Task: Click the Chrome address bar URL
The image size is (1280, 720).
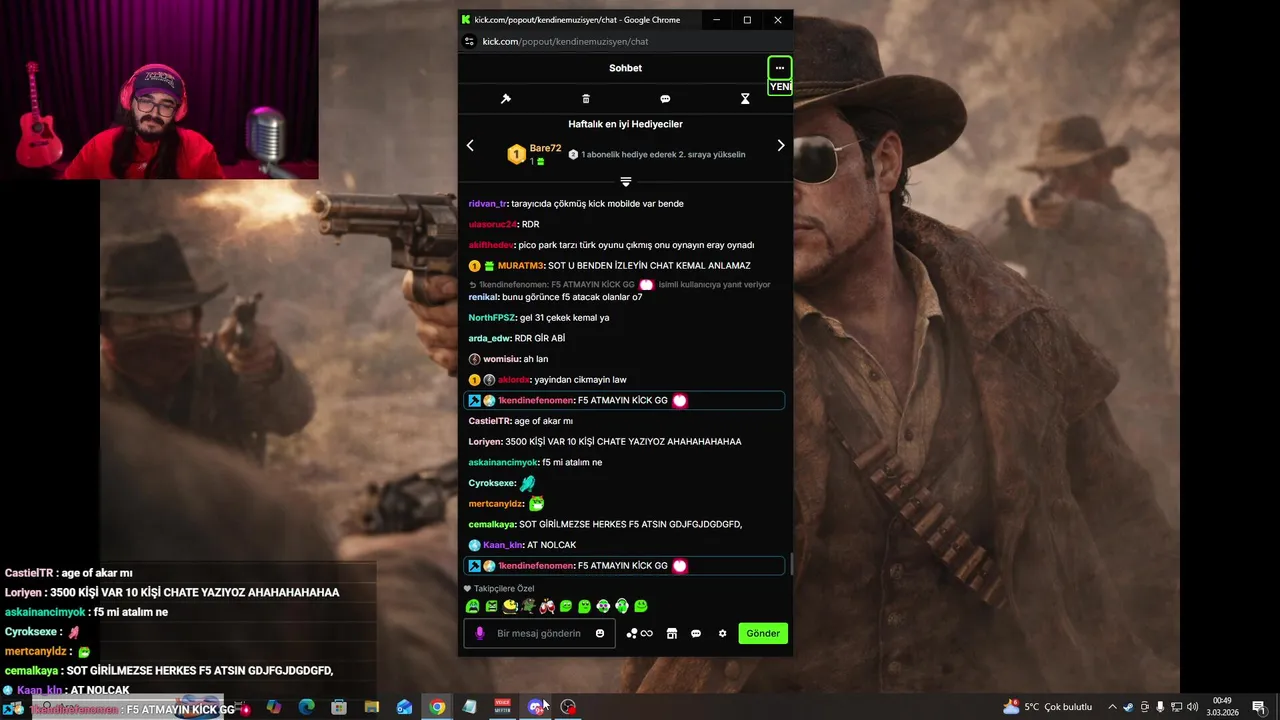Action: pos(565,42)
